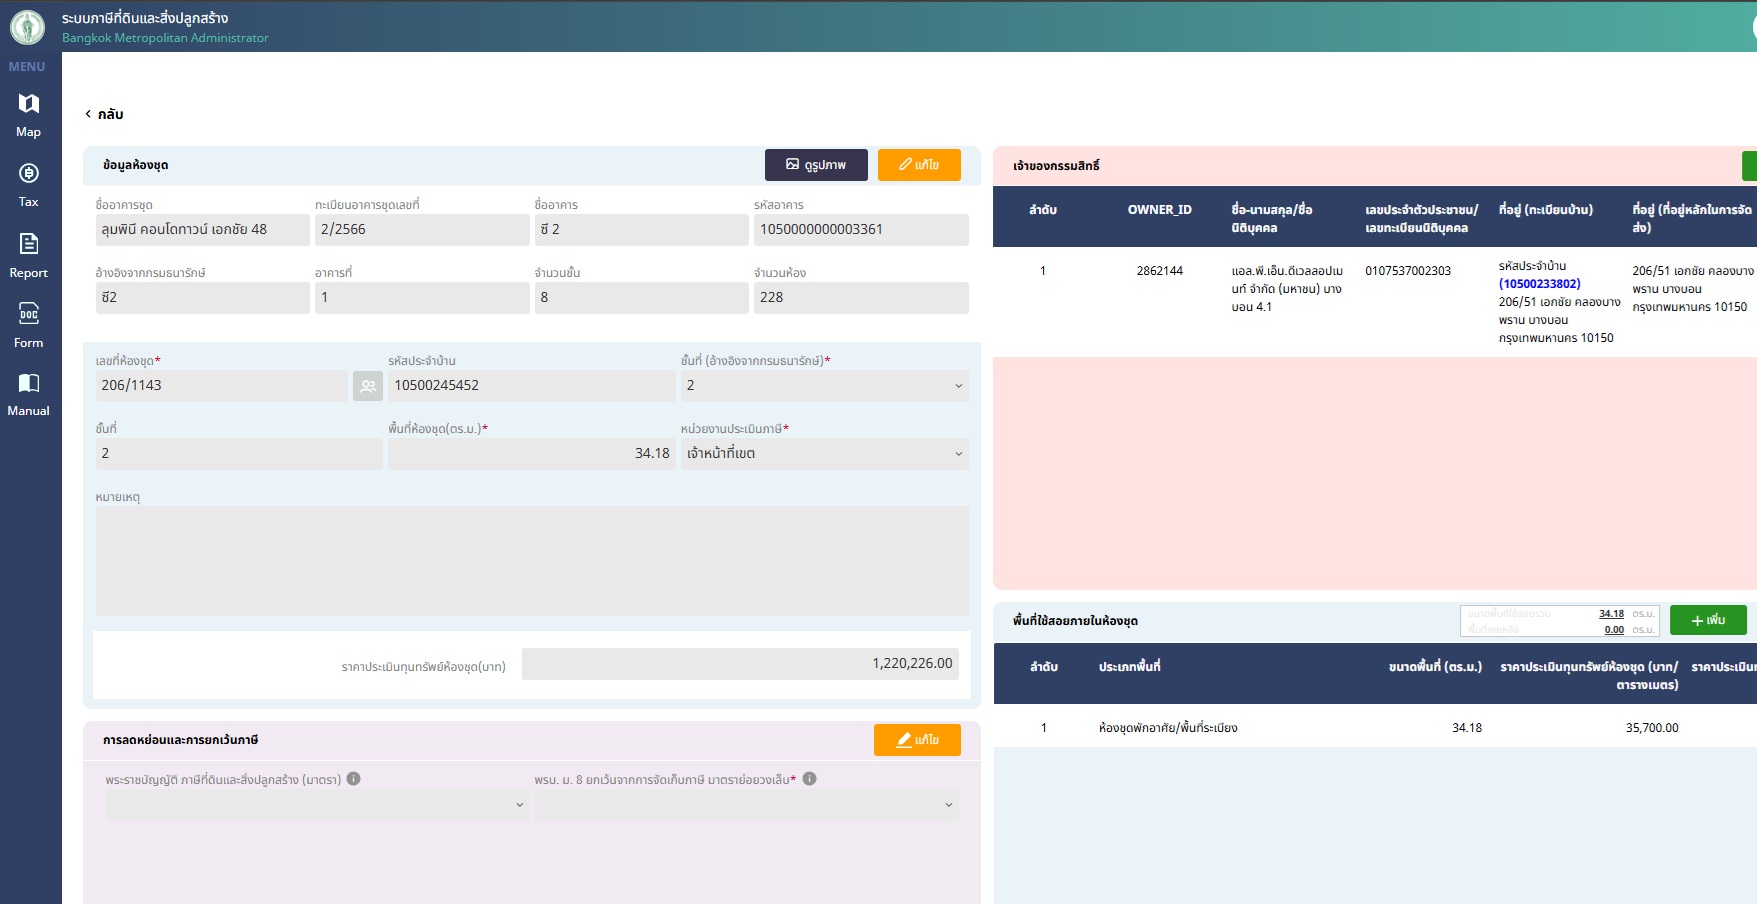Viewport: 1757px width, 904px height.
Task: Click the ขนาดพื้นที่ (ตร.ม.) column header
Action: pos(1435,667)
